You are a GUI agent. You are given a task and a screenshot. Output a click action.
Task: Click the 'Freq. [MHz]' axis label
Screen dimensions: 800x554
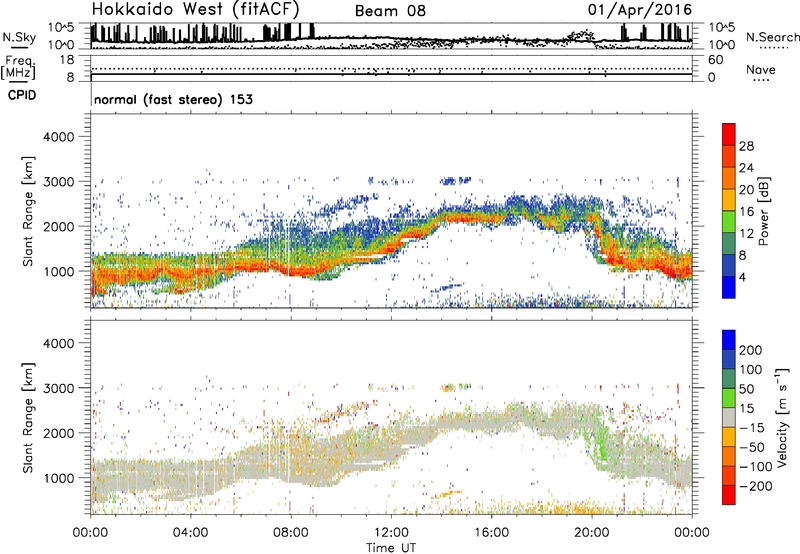pyautogui.click(x=18, y=67)
